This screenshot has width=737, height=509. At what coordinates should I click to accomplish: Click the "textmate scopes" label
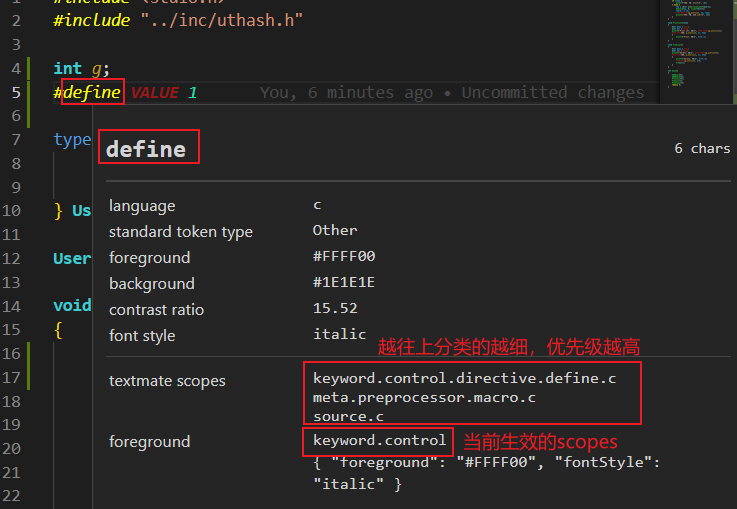click(x=167, y=381)
